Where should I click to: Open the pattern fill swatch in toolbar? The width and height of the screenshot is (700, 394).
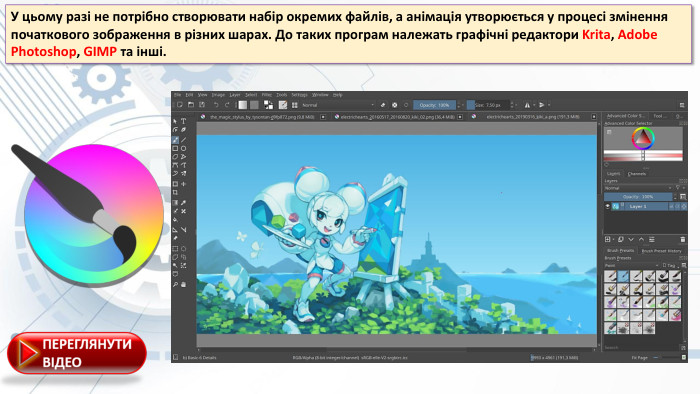(x=254, y=105)
